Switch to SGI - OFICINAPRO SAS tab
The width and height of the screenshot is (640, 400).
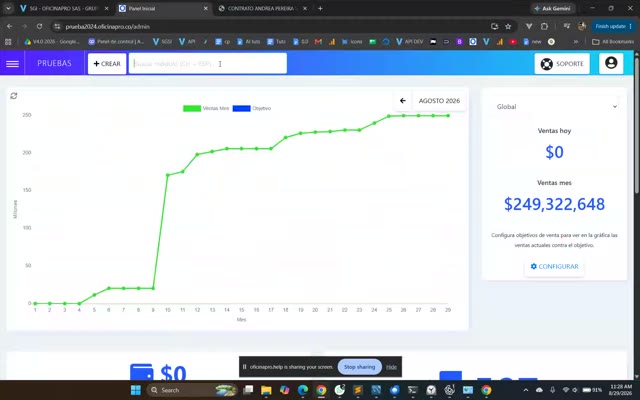click(64, 8)
